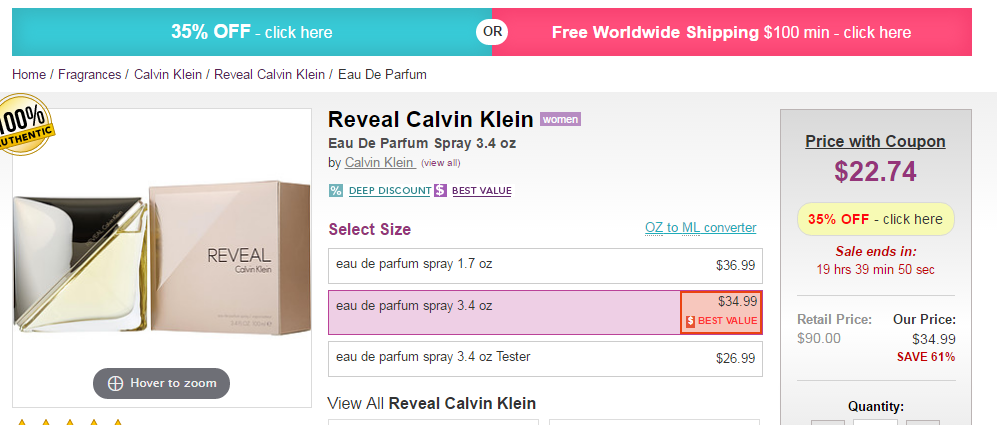Click the Deep Discount percent icon
997x425 pixels.
coord(336,191)
